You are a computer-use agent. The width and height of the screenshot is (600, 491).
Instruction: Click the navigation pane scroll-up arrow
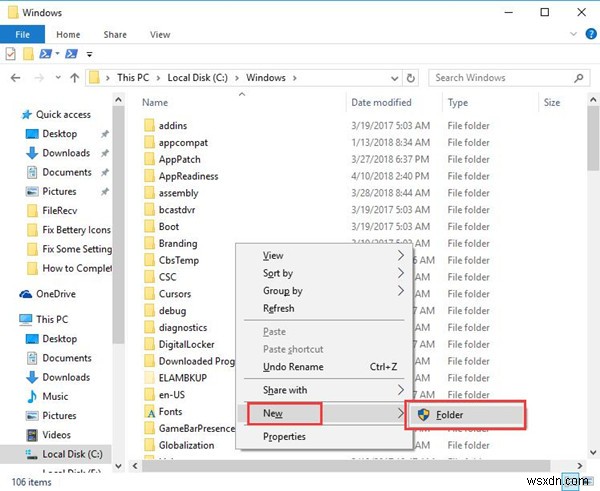click(119, 100)
